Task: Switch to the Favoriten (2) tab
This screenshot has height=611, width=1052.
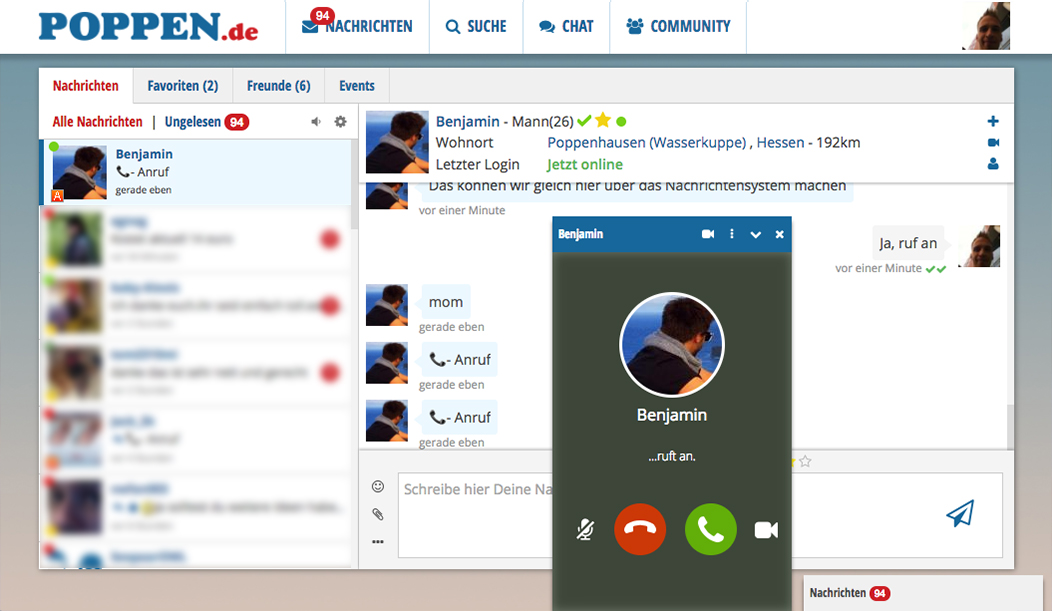Action: pyautogui.click(x=182, y=86)
